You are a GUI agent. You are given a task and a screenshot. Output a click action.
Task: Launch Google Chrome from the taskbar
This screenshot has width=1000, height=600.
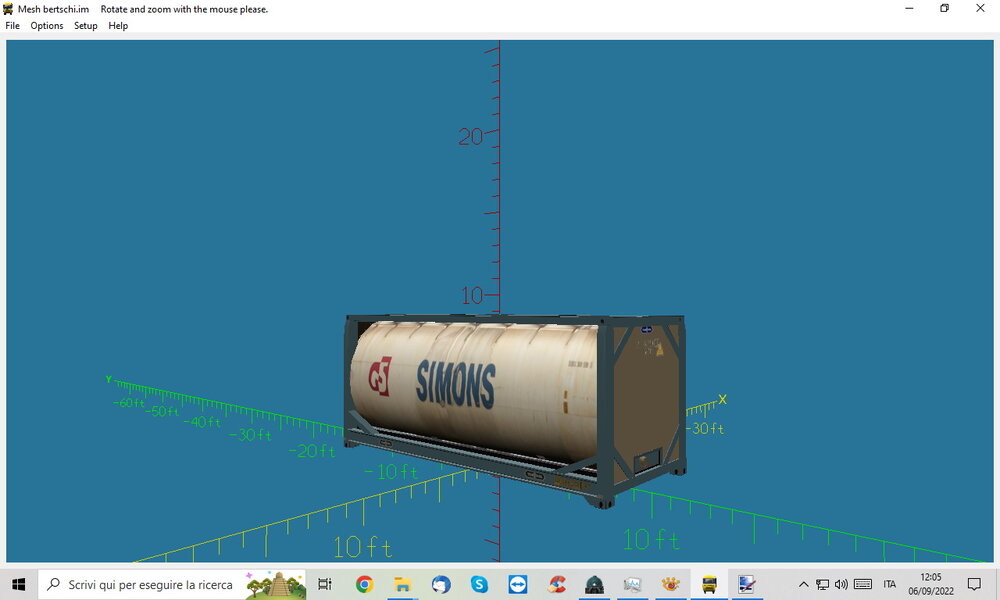pos(364,584)
